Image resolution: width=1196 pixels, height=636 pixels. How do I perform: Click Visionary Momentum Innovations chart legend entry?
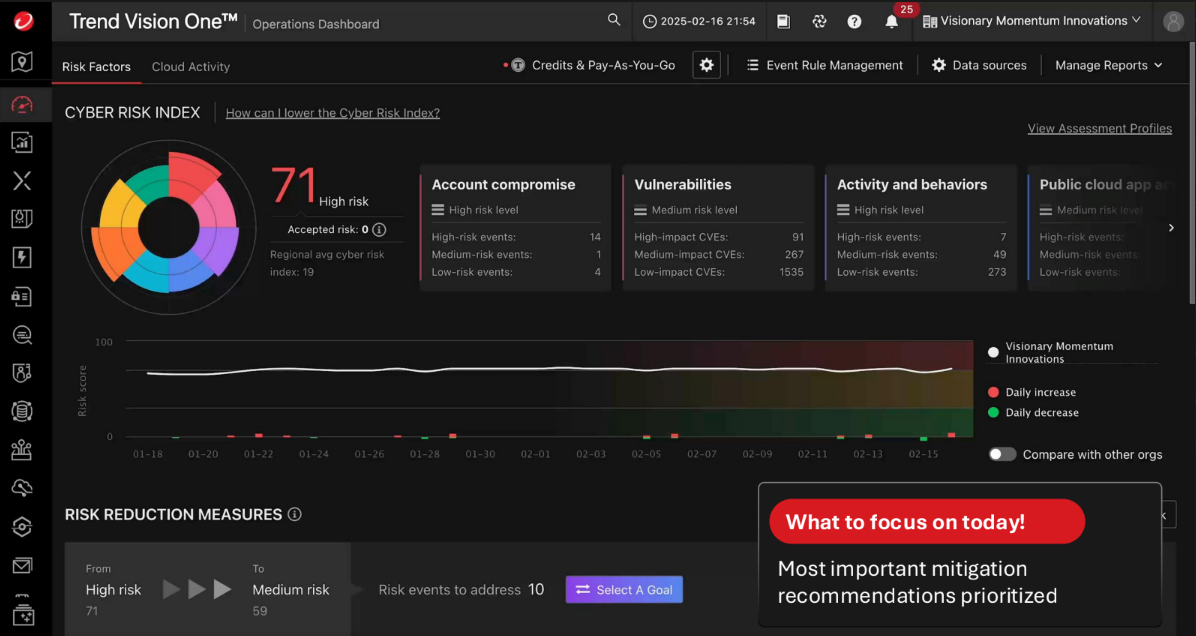[x=1050, y=352]
